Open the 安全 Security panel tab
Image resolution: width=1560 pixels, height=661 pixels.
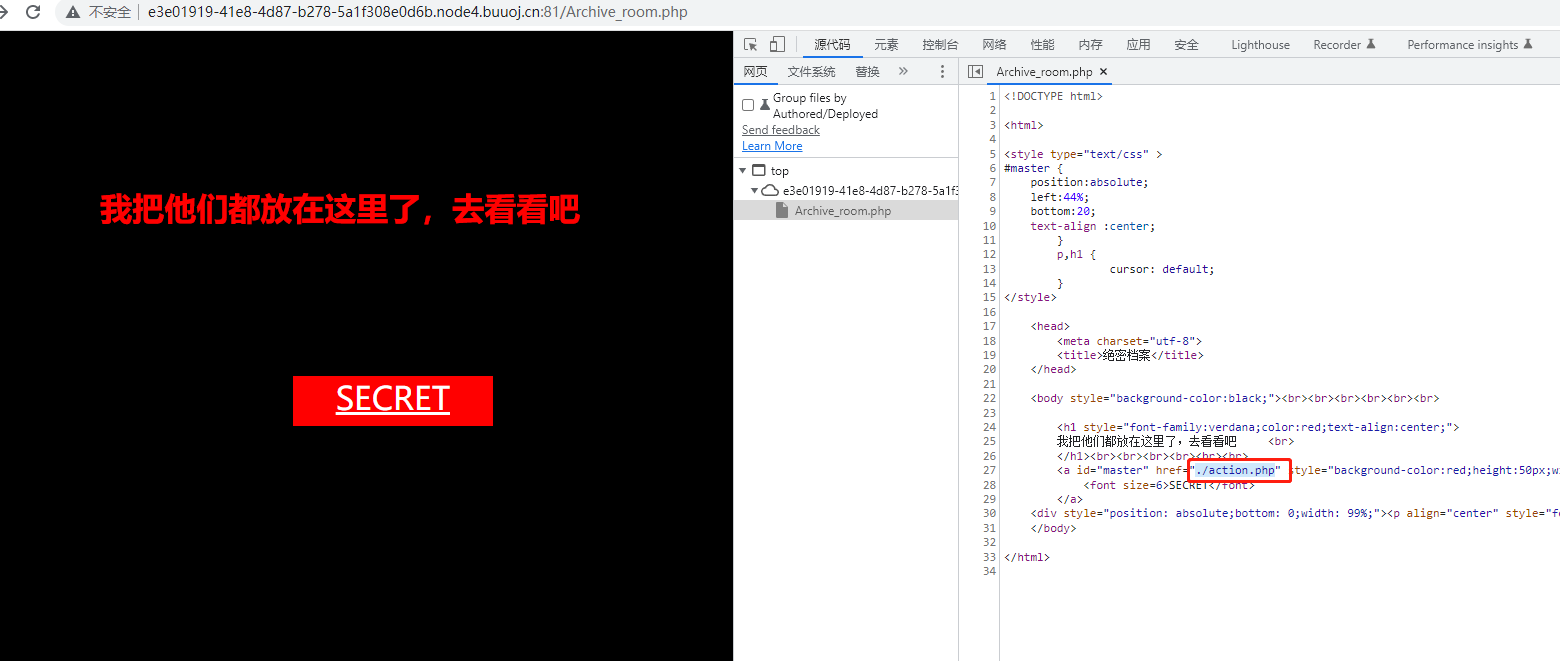(x=1186, y=45)
